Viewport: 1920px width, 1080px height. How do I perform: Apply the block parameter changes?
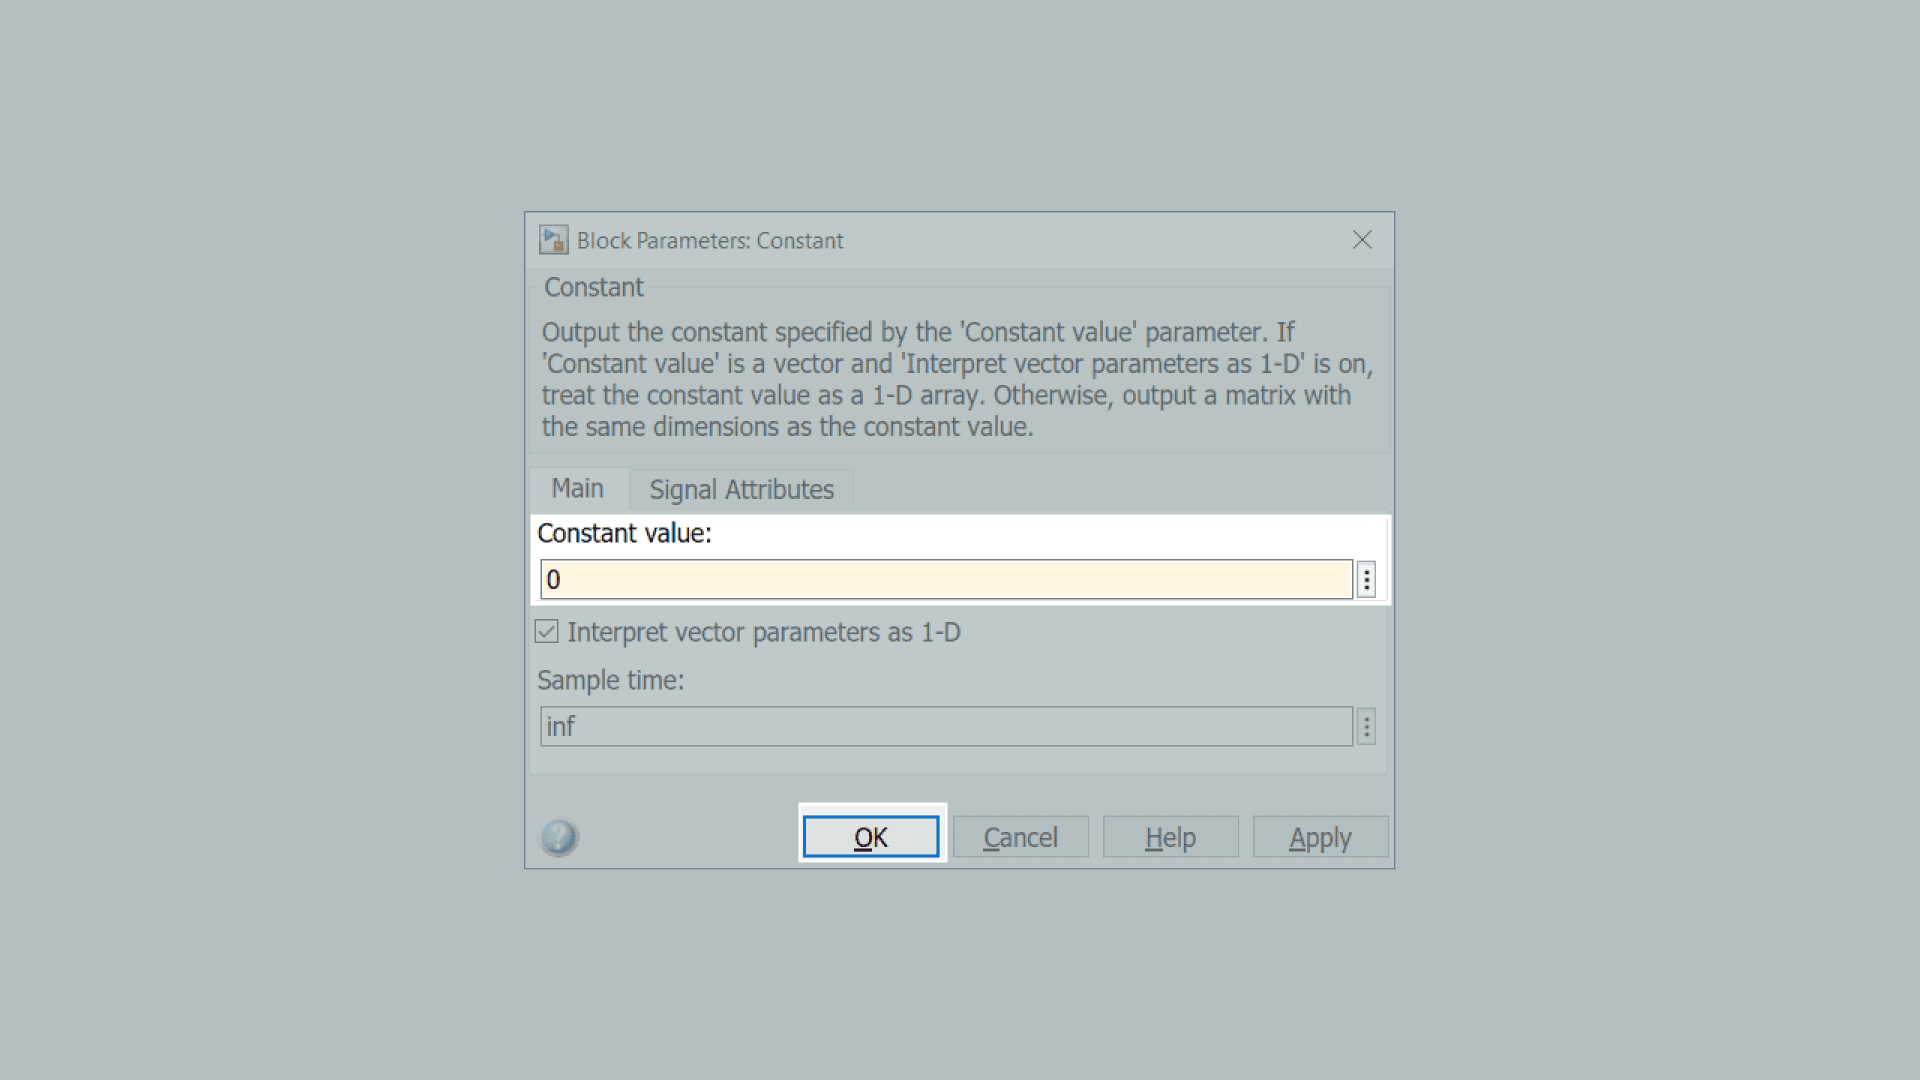click(1320, 837)
